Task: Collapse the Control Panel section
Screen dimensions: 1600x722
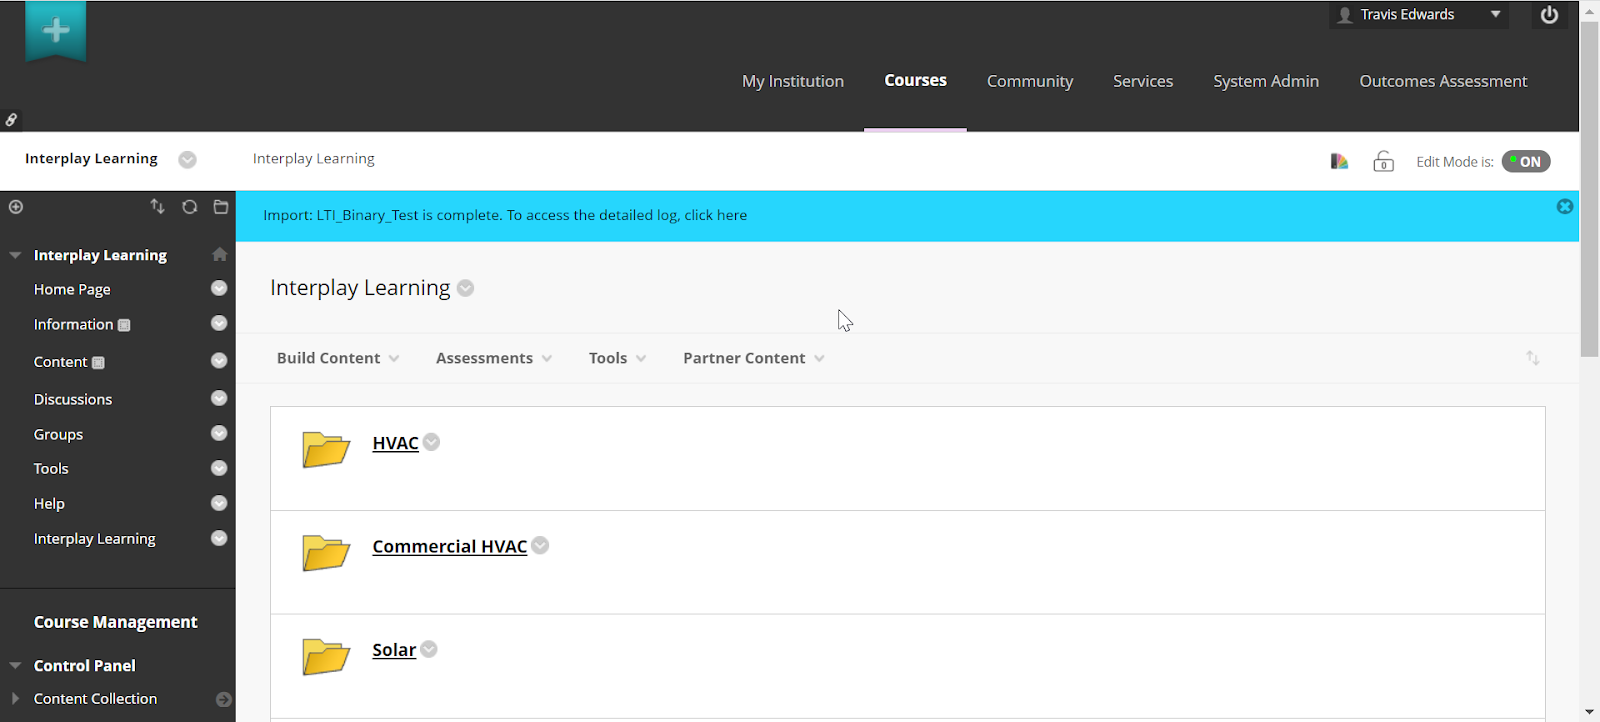Action: pyautogui.click(x=15, y=666)
